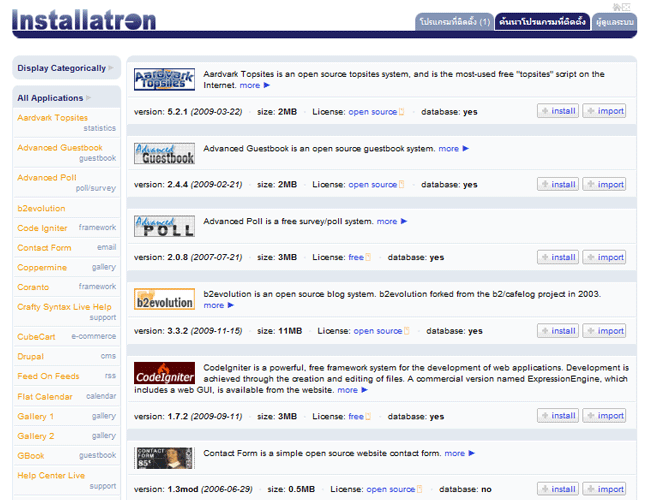Open the open source license link for Aardvark Topsites
Screen dimensions: 650x500
[x=373, y=112]
